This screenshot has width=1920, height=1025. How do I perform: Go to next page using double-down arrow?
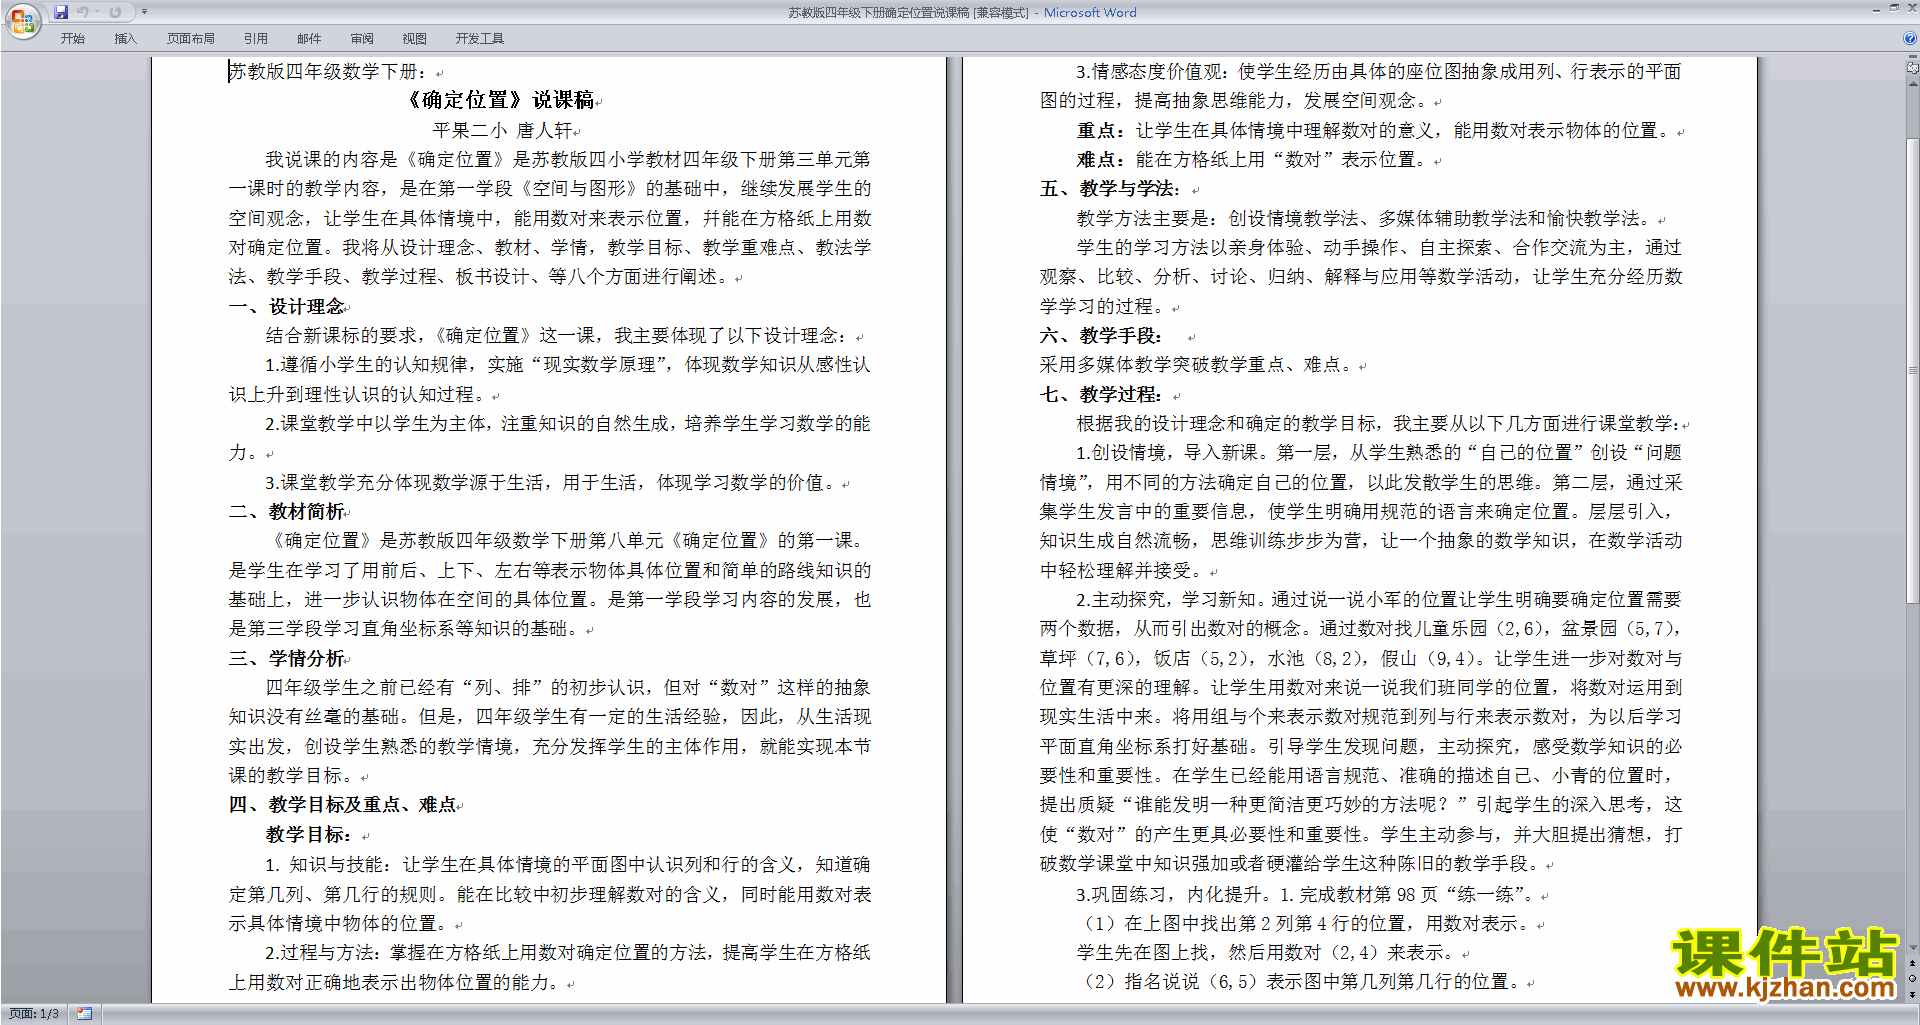(1913, 994)
